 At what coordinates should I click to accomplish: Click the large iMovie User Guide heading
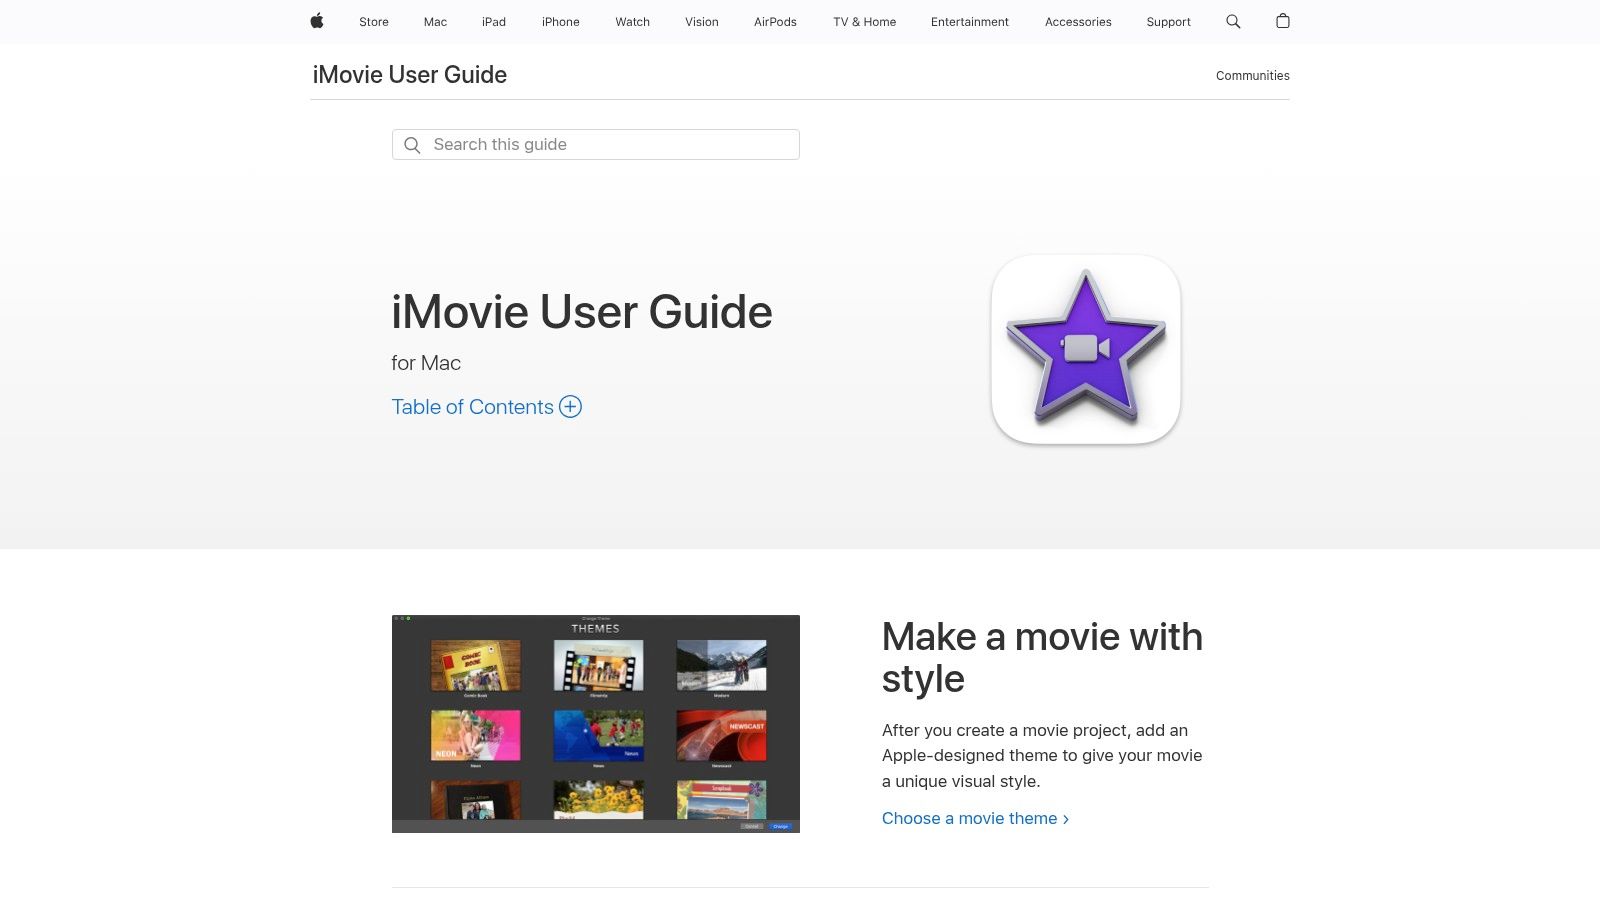(582, 312)
